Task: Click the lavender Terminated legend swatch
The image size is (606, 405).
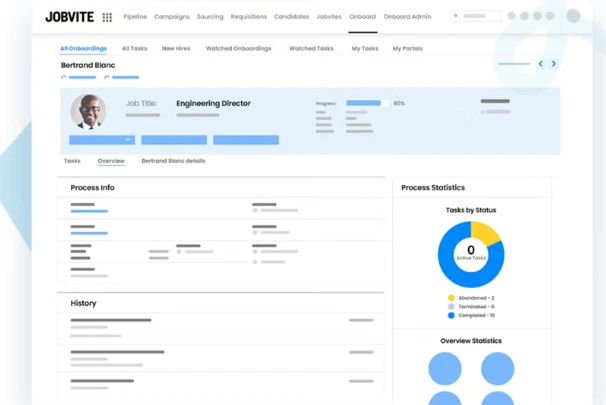Action: pos(451,306)
